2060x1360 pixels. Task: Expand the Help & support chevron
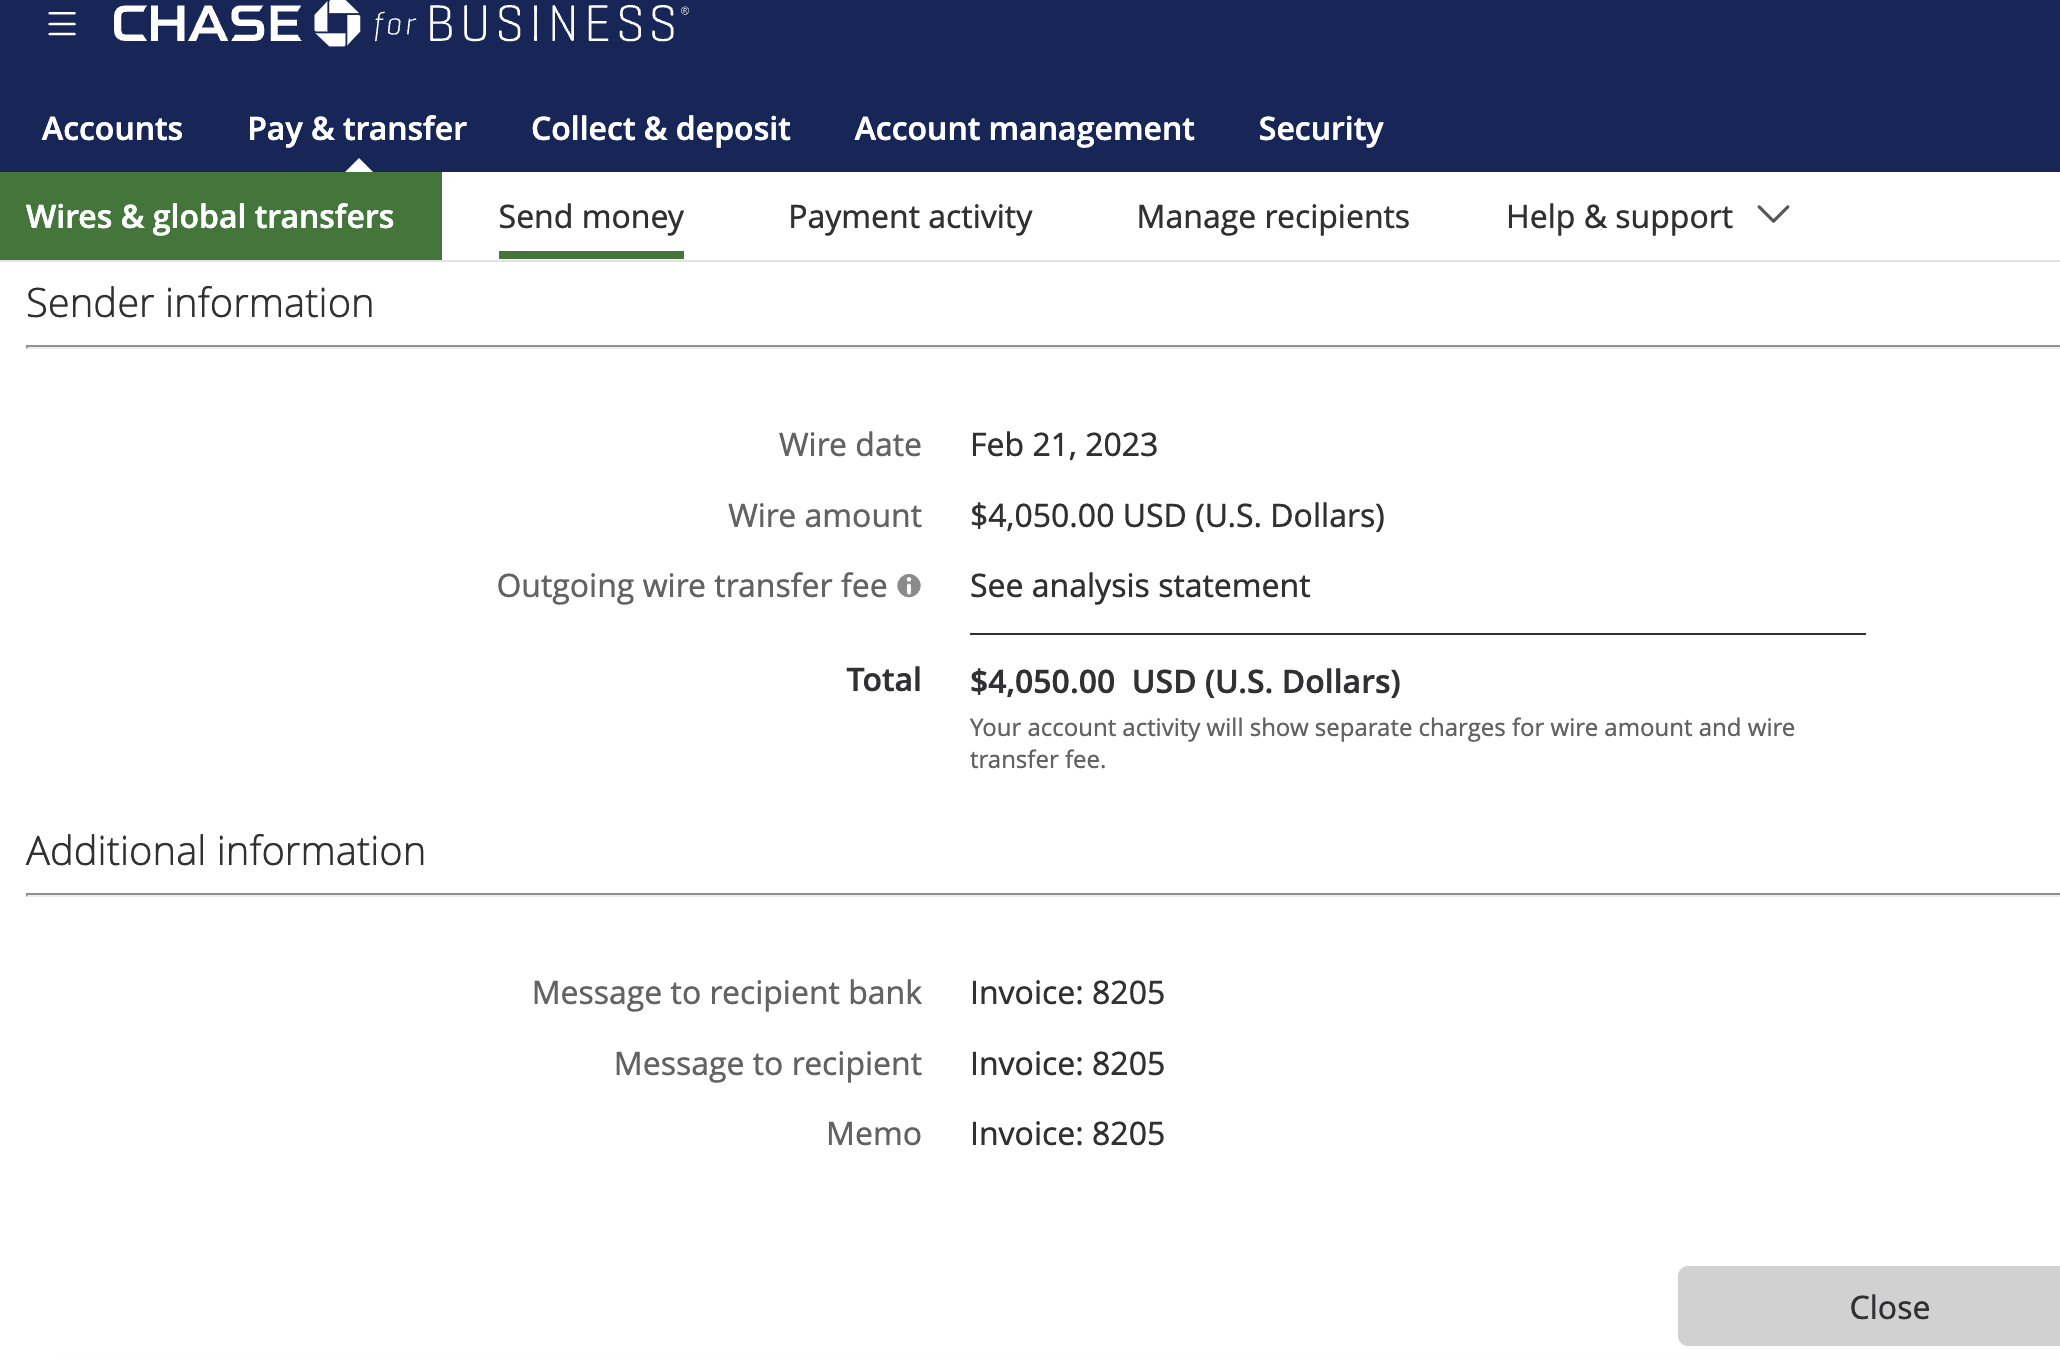pyautogui.click(x=1773, y=215)
